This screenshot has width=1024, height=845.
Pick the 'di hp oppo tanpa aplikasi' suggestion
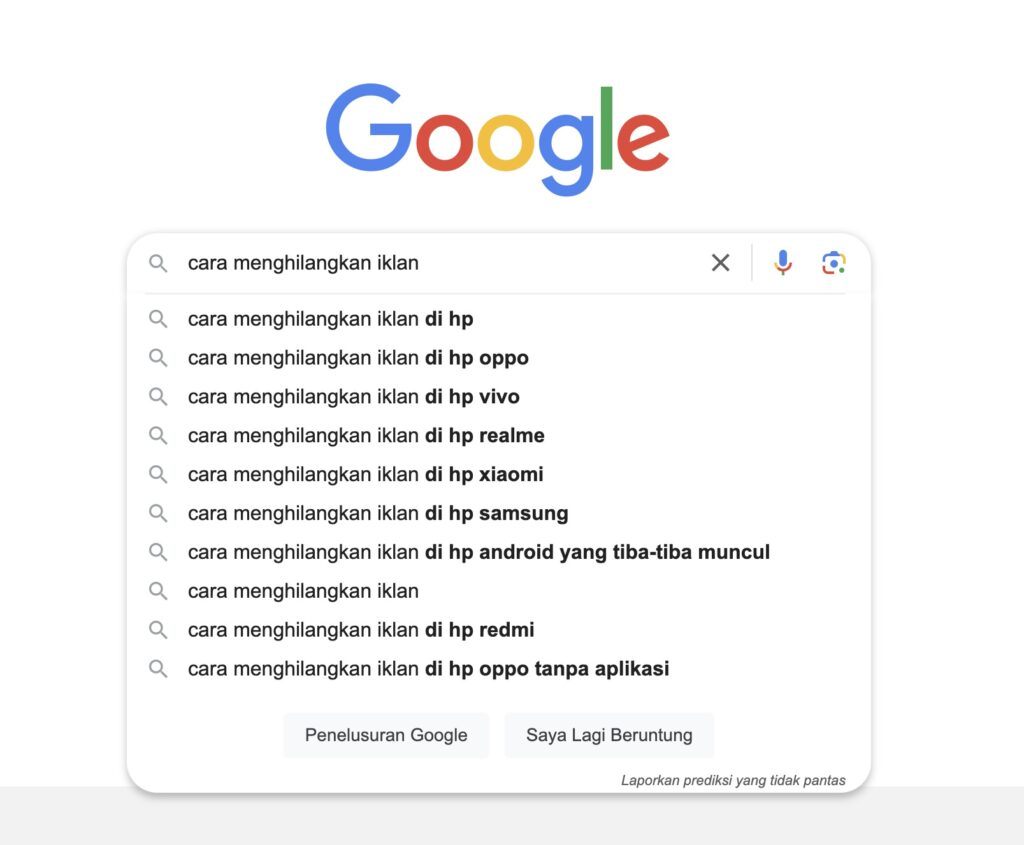428,668
